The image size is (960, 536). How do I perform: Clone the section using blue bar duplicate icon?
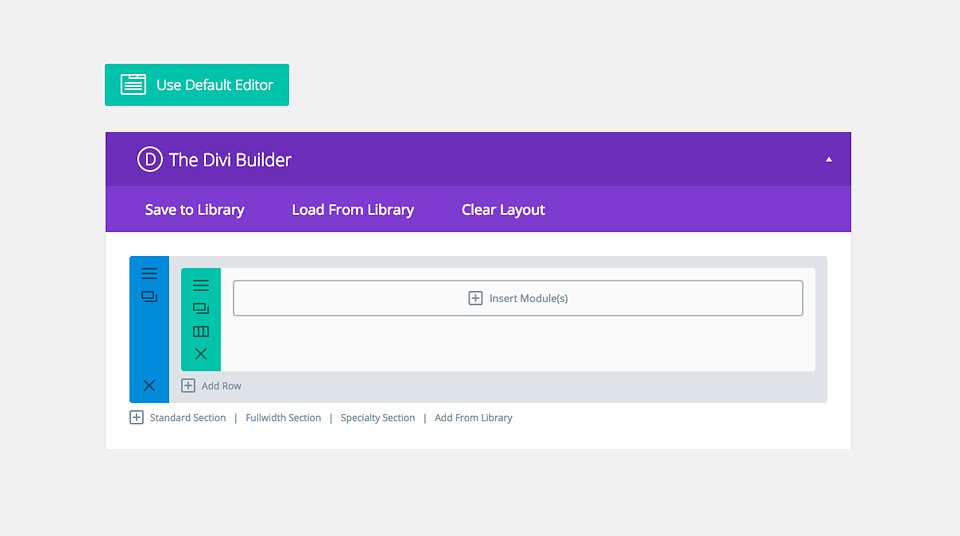click(x=149, y=296)
